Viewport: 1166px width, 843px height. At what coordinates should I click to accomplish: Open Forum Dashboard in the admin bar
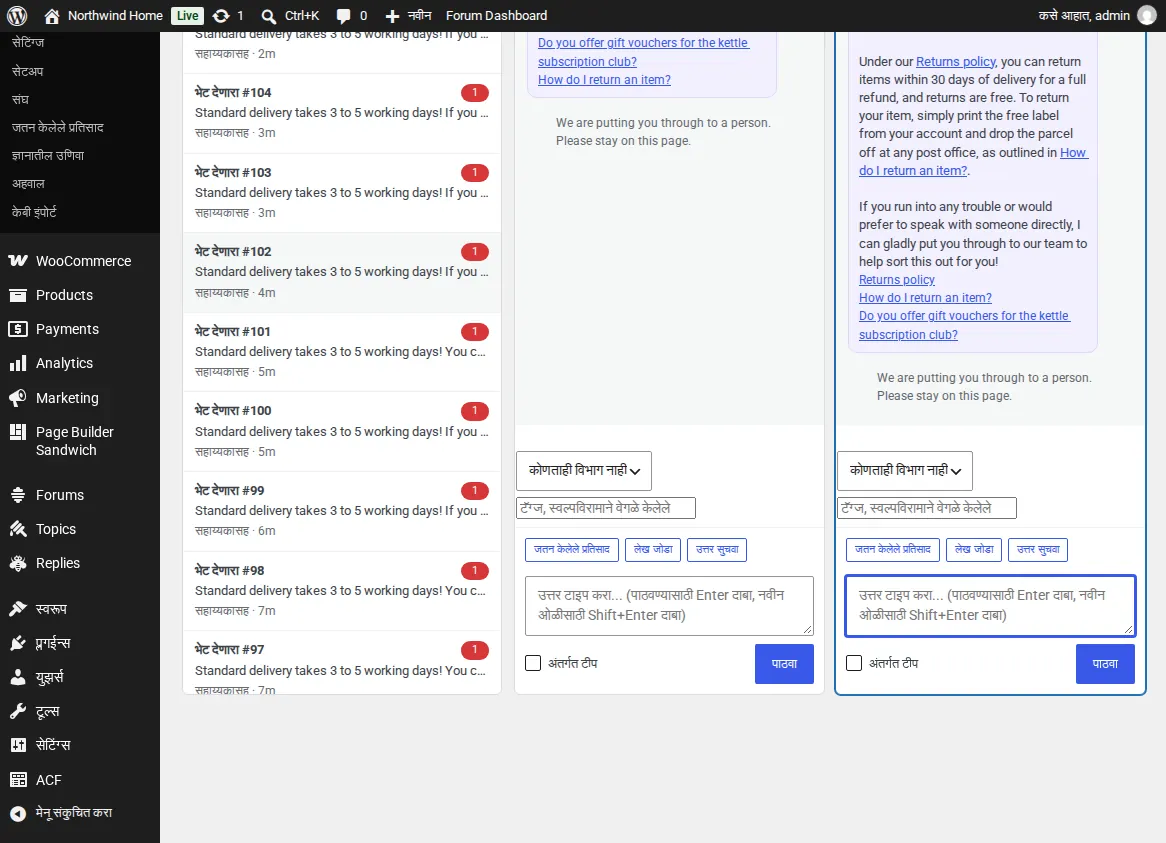pos(496,16)
